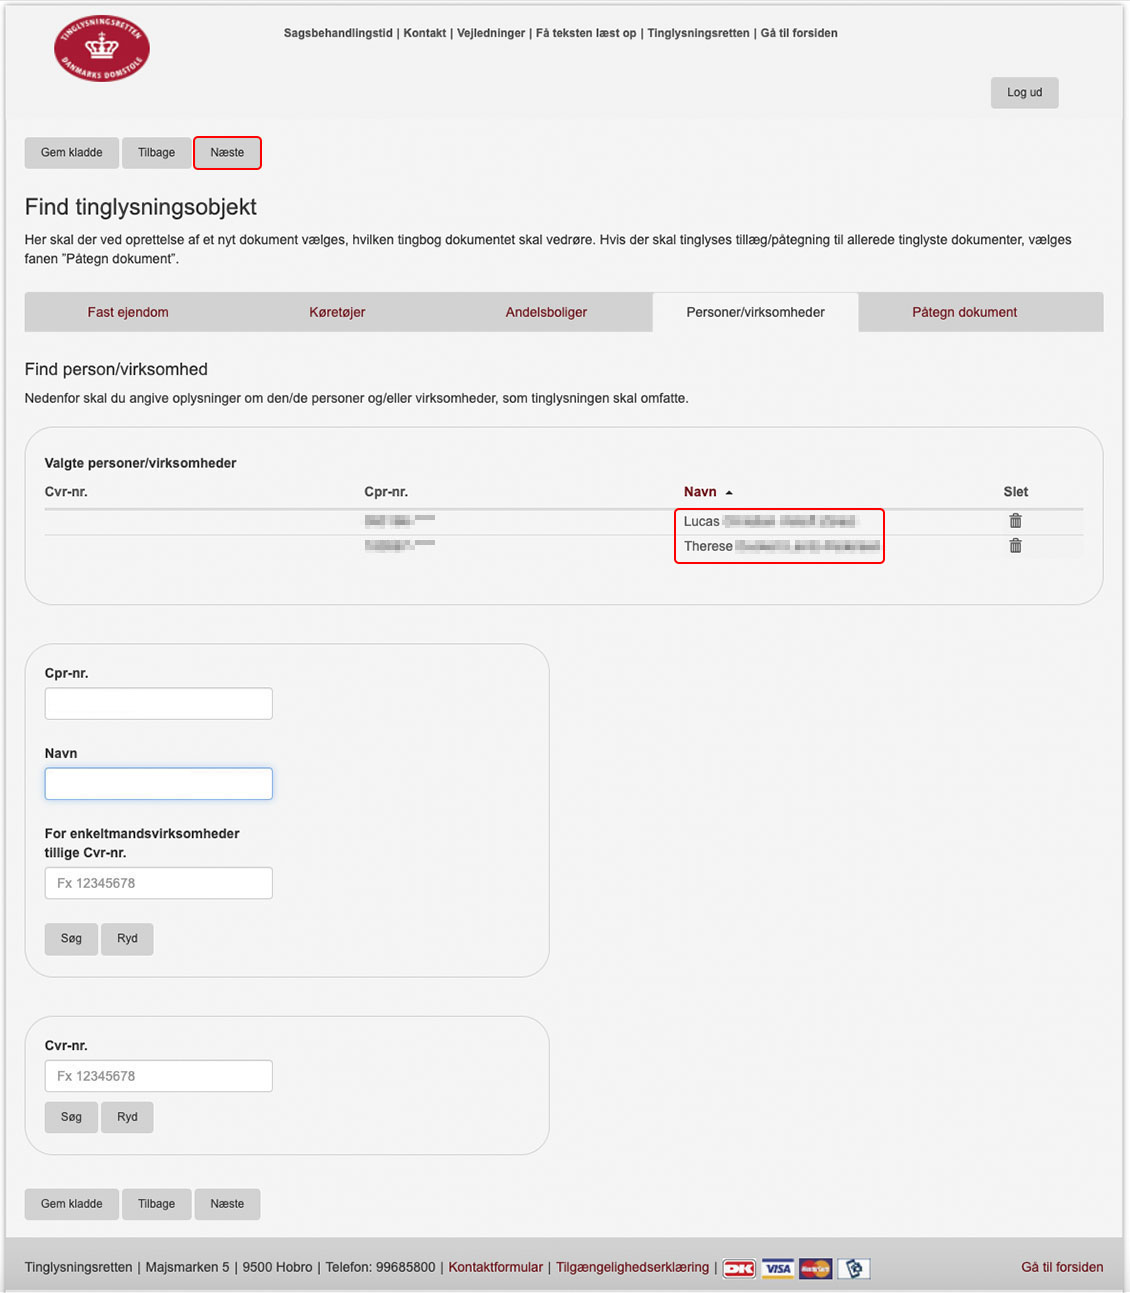Click the VISA card icon in footer
This screenshot has height=1293, width=1130.
777,1268
